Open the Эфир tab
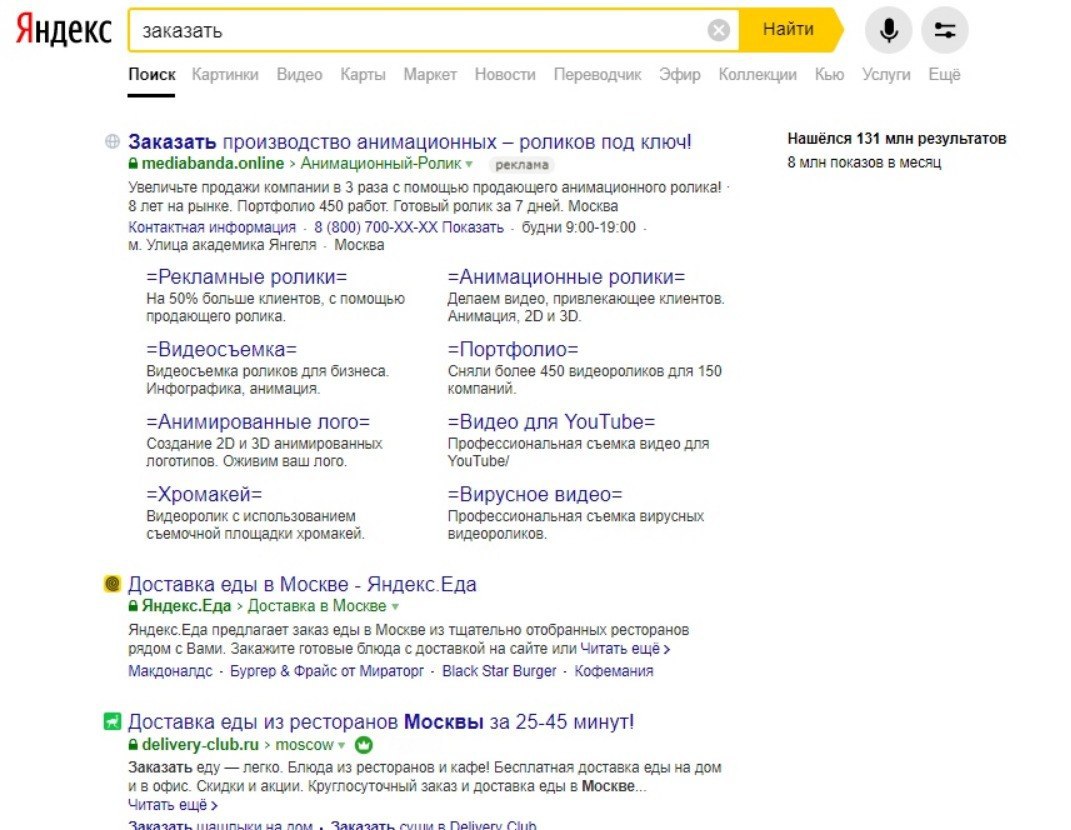Image resolution: width=1071 pixels, height=830 pixels. pyautogui.click(x=680, y=74)
